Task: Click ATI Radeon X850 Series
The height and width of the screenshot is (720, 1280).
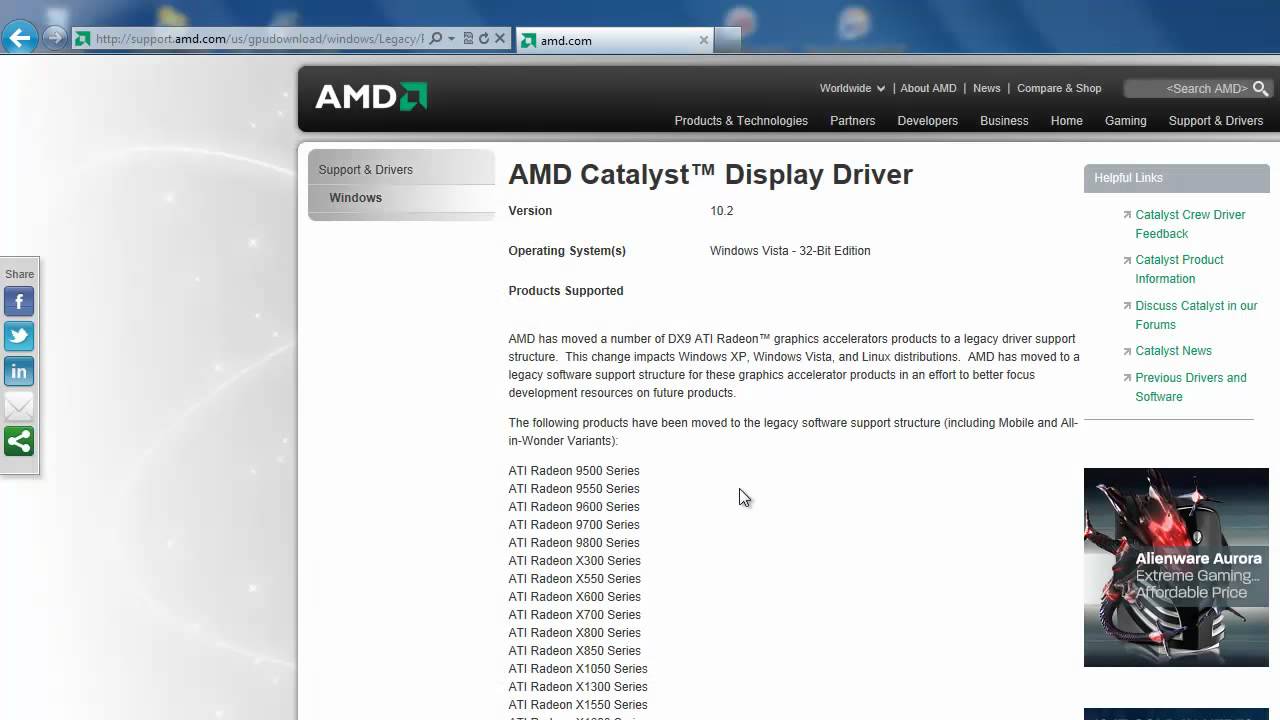Action: coord(574,651)
